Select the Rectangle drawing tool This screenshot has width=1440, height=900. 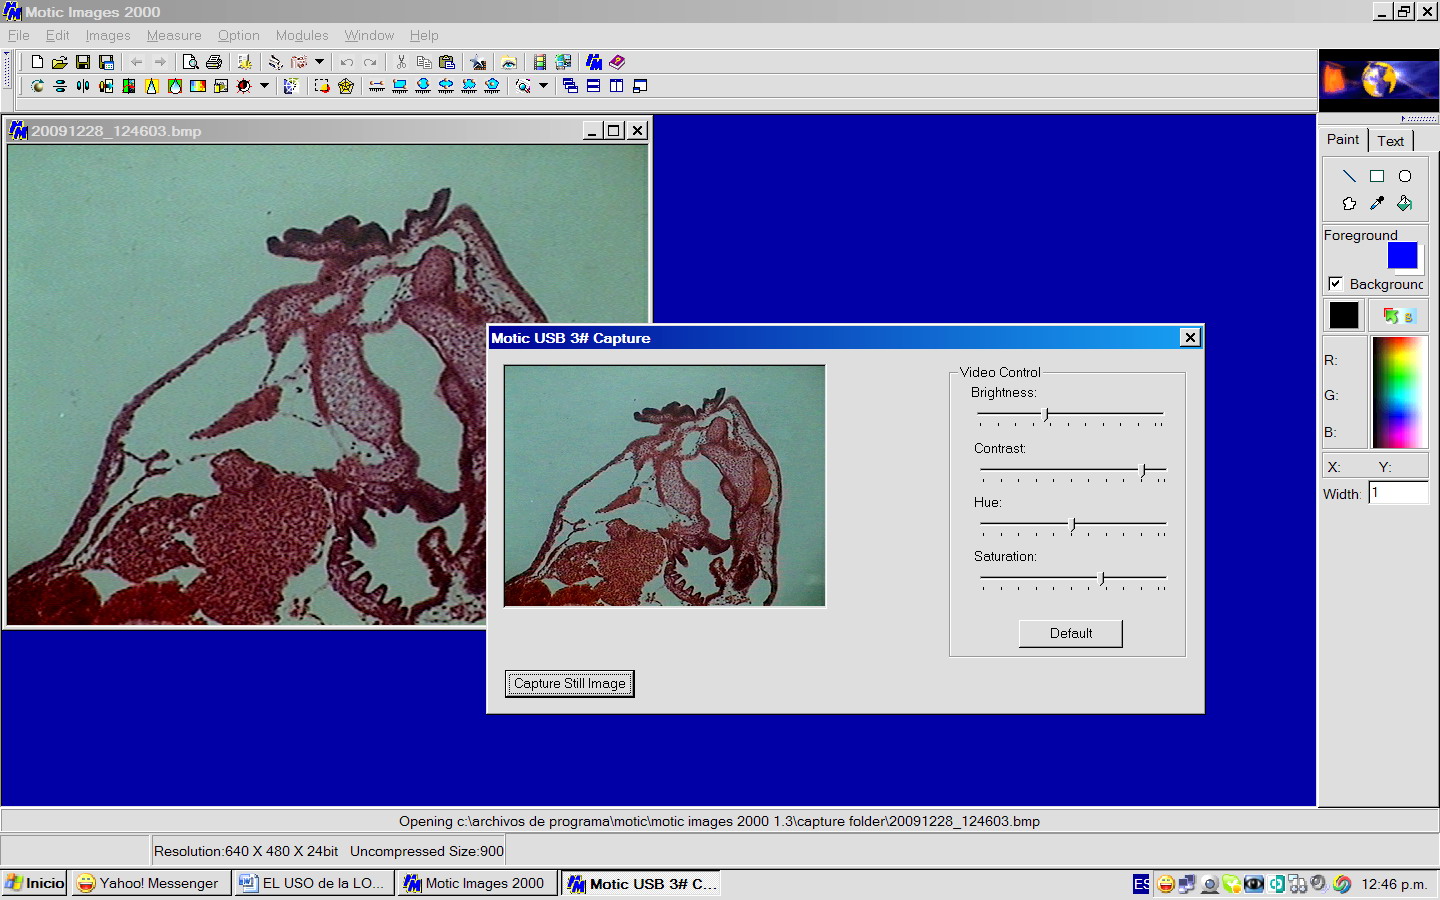point(1377,175)
